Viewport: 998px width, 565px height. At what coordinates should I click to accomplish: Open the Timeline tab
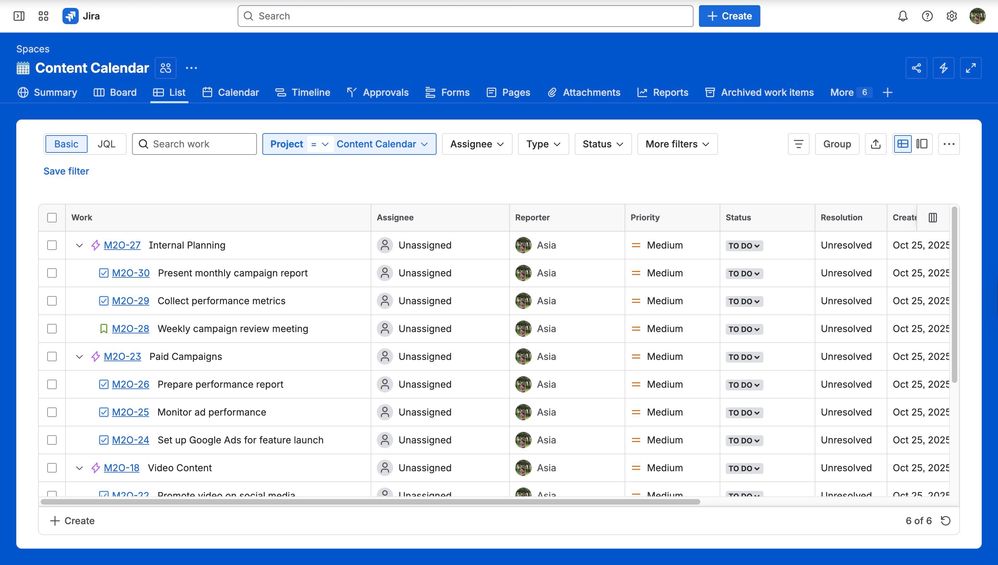[303, 92]
